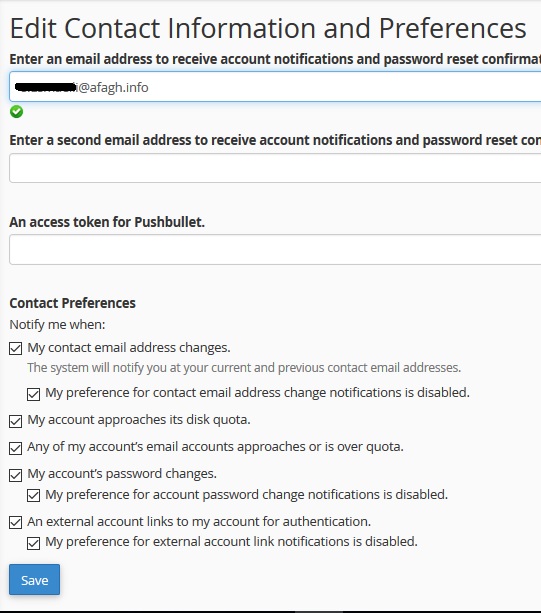Toggle email accounts approaches or over quota checkbox
The width and height of the screenshot is (541, 613).
[x=16, y=448]
